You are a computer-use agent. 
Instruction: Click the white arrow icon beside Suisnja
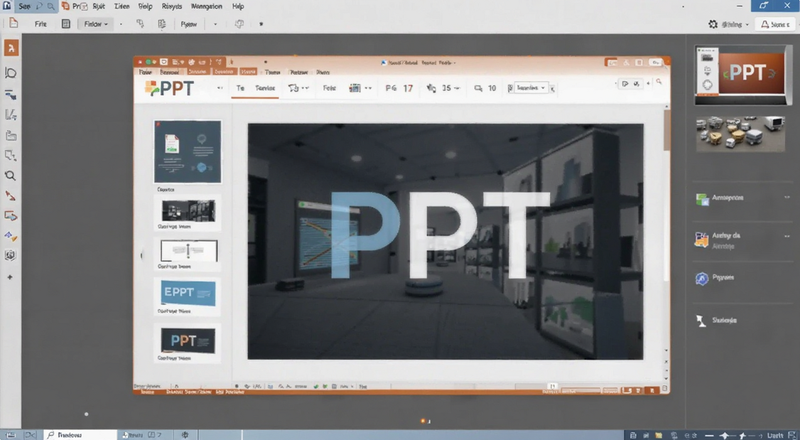click(x=701, y=321)
